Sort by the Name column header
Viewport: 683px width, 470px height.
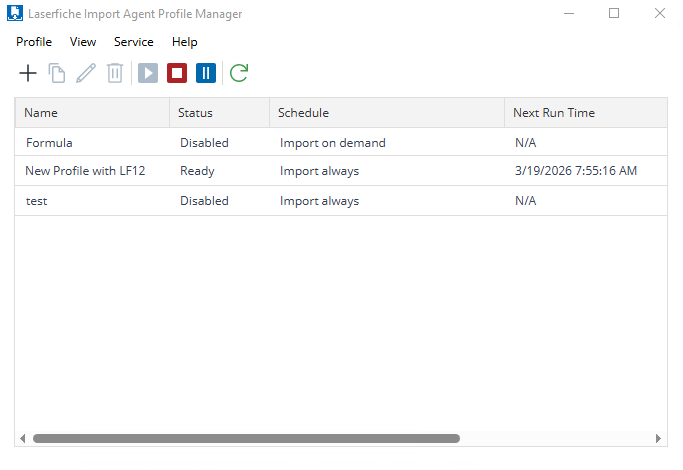click(92, 113)
